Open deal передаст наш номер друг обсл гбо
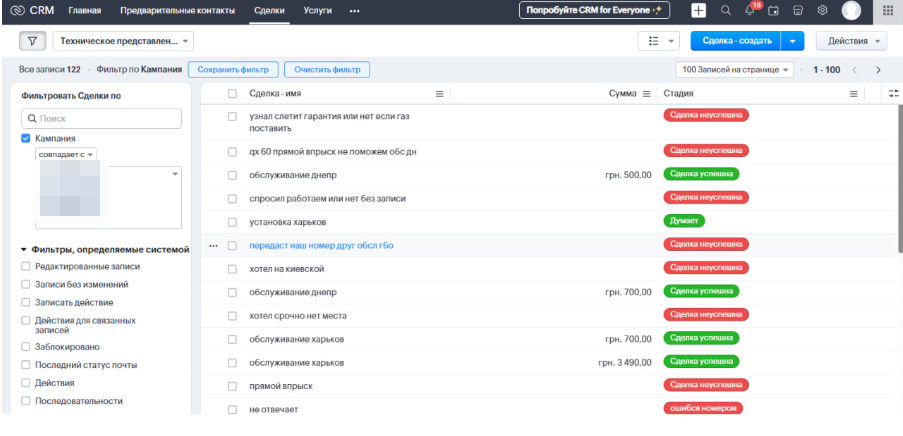The image size is (903, 436). [x=321, y=245]
